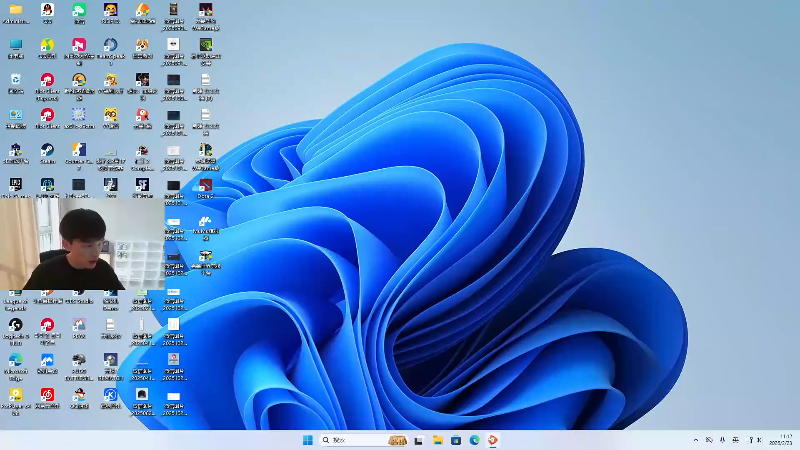Select the Logitech G HUB shortcut

pyautogui.click(x=15, y=325)
